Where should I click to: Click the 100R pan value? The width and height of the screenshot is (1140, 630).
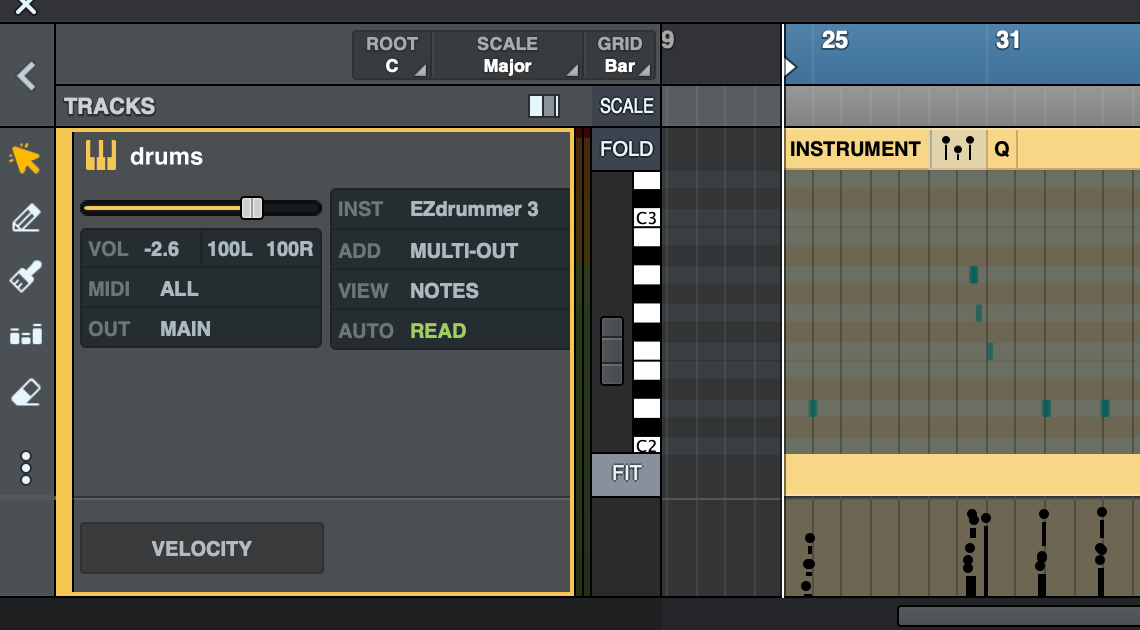[289, 249]
